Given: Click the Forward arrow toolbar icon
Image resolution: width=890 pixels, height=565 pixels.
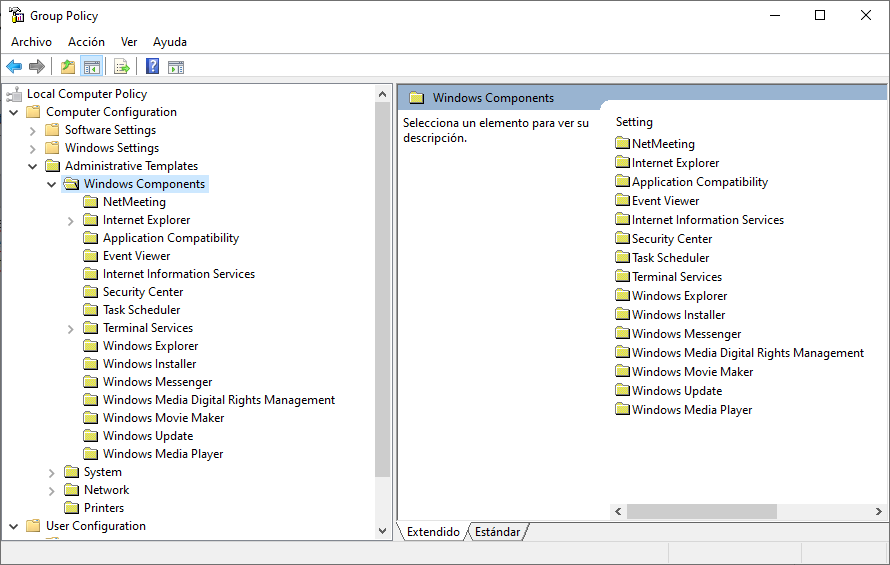Looking at the screenshot, I should [37, 67].
